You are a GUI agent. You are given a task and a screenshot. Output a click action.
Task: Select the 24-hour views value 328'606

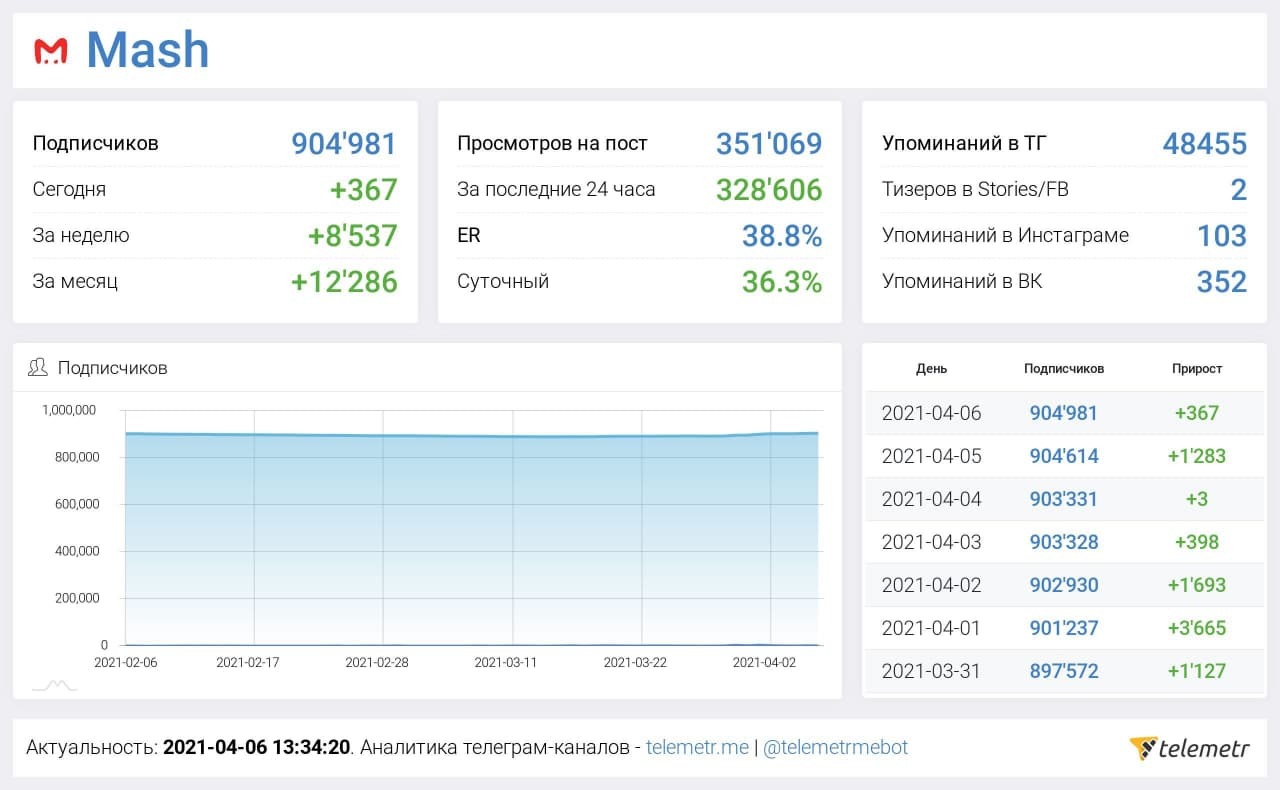(x=769, y=190)
